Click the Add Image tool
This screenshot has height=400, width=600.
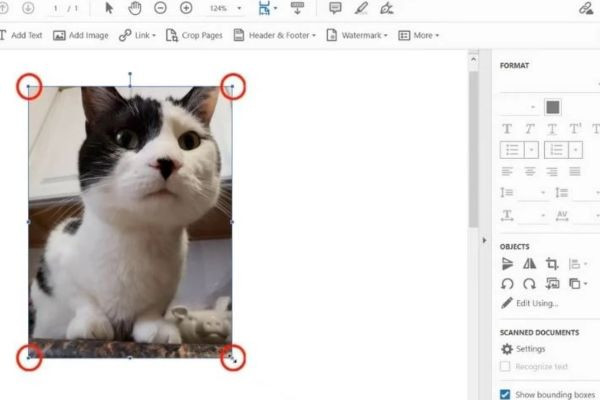[80, 35]
